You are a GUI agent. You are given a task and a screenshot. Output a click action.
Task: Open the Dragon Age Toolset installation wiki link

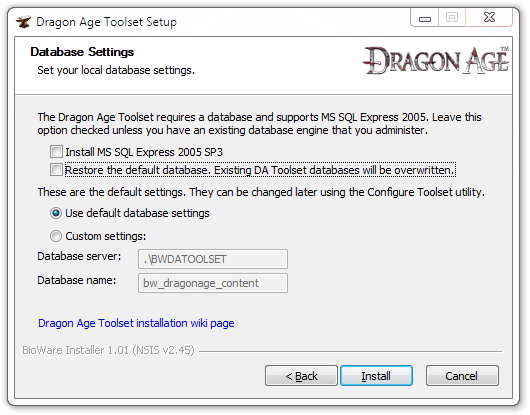(x=136, y=323)
